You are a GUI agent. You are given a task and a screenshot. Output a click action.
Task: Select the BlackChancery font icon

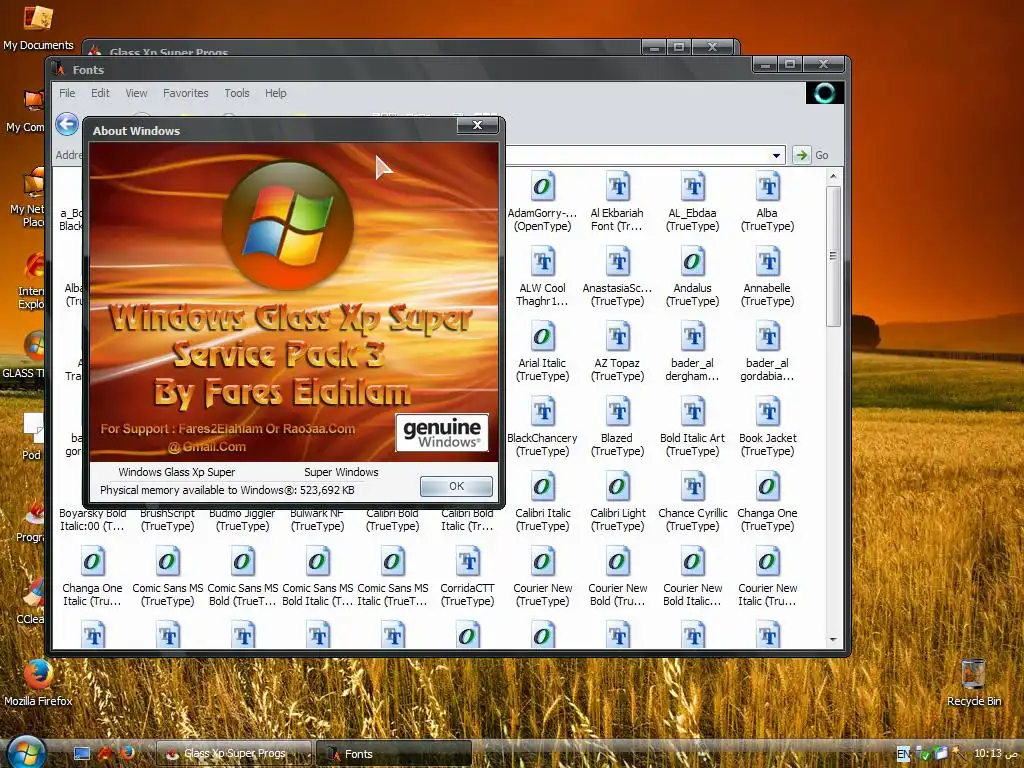542,413
